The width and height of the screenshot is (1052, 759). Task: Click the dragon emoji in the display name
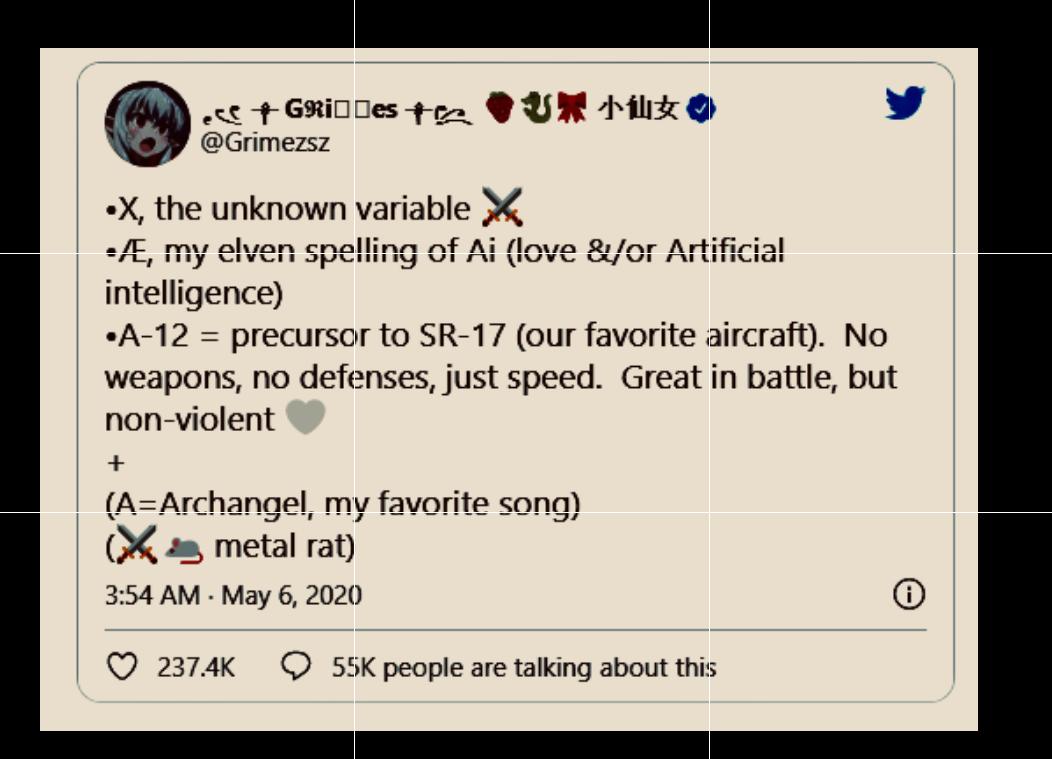[536, 107]
